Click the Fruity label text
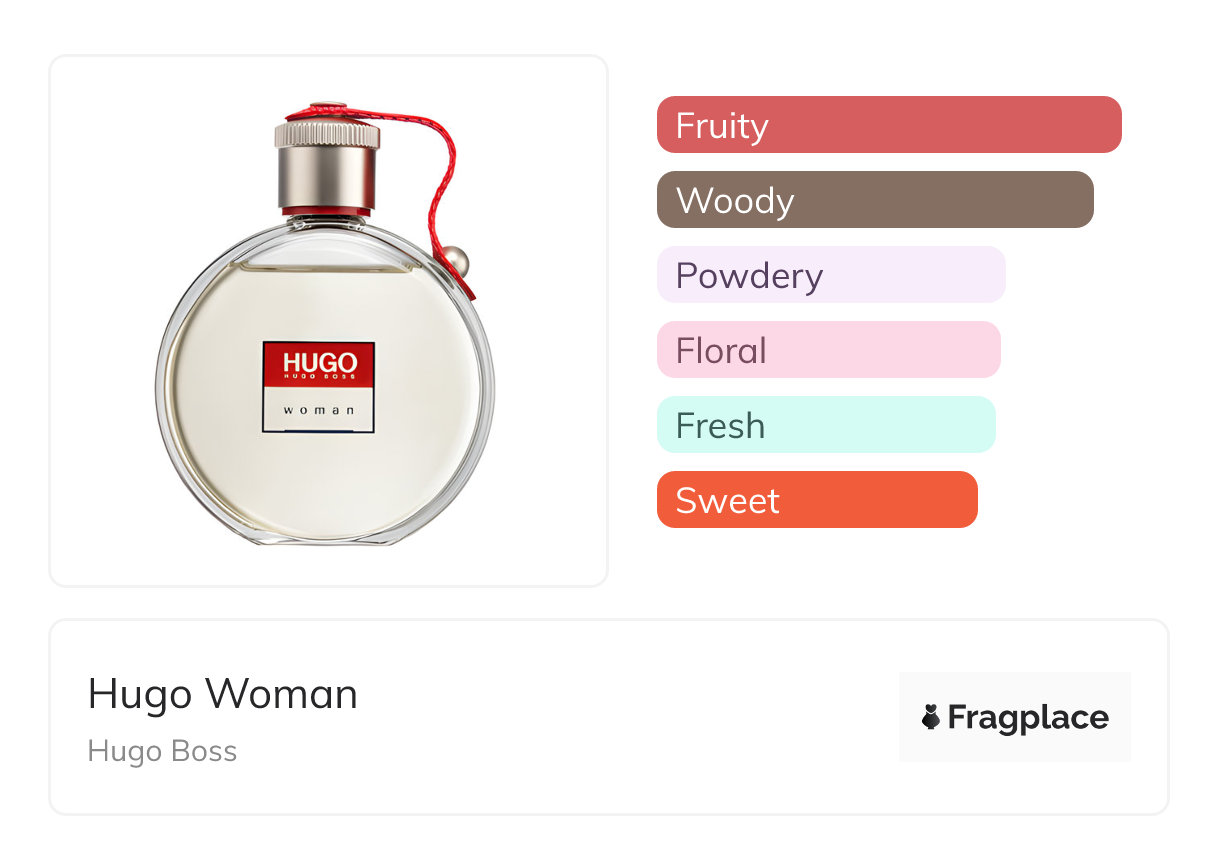 pos(722,126)
